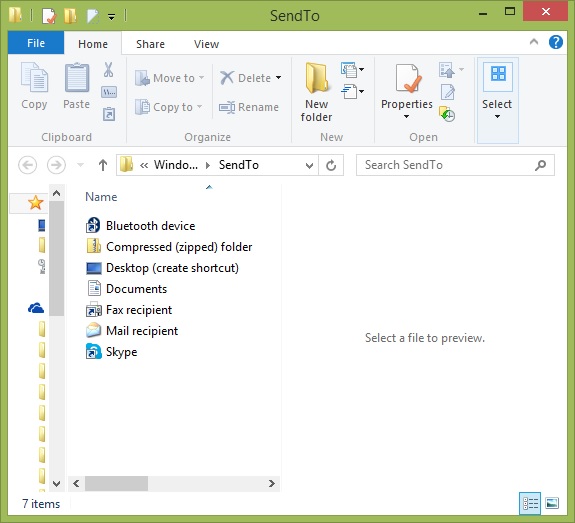Open the New item dropdown icon
This screenshot has width=575, height=523.
coord(352,70)
